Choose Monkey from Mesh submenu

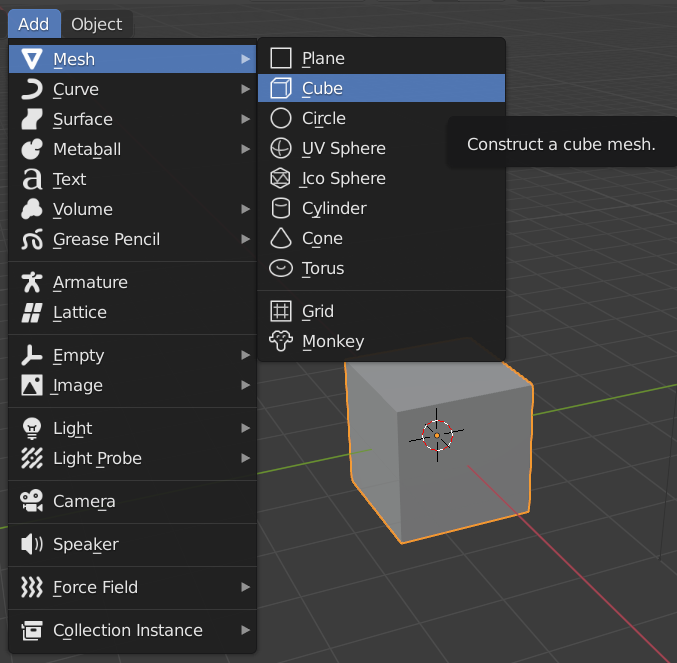(381, 341)
